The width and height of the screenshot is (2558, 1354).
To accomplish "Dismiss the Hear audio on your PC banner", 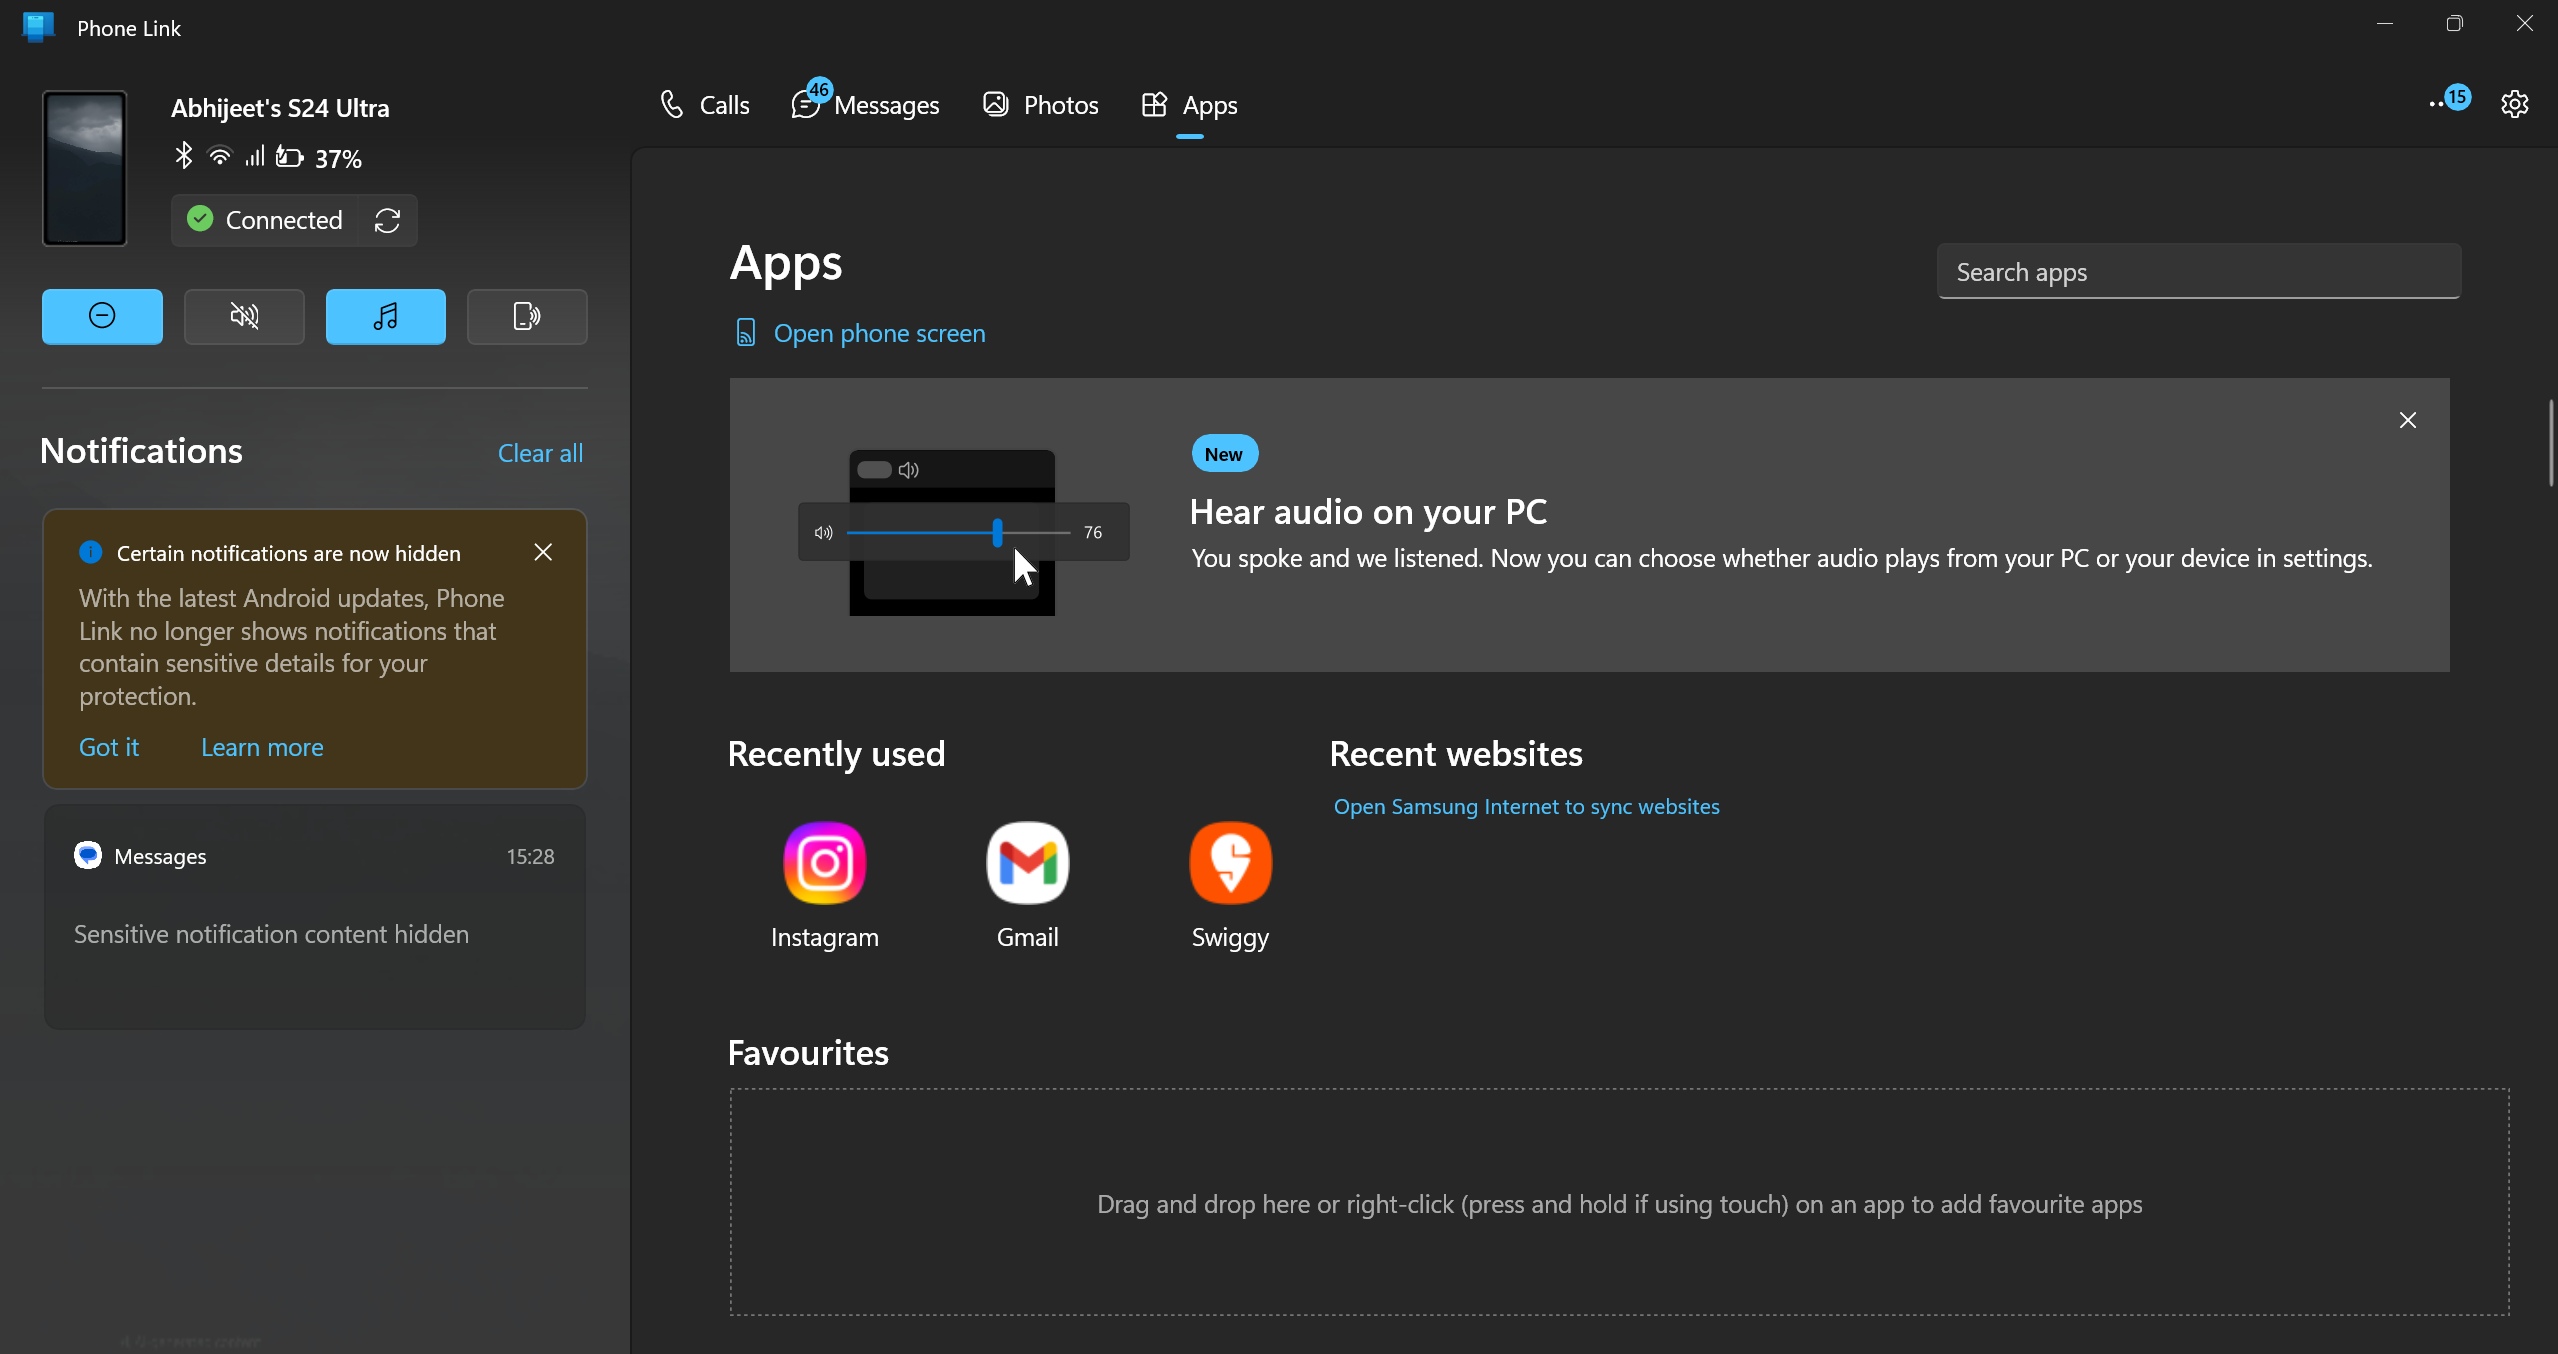I will coord(2408,421).
